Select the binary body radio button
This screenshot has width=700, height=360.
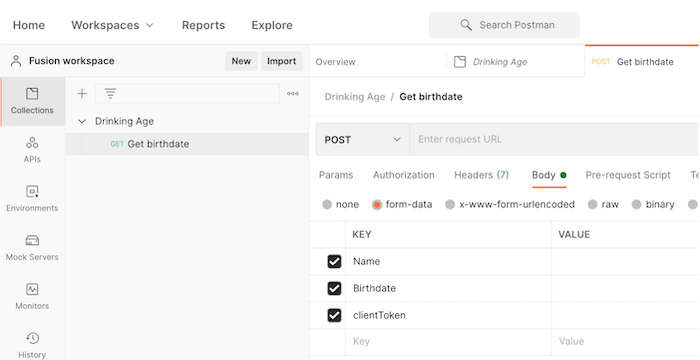(637, 205)
